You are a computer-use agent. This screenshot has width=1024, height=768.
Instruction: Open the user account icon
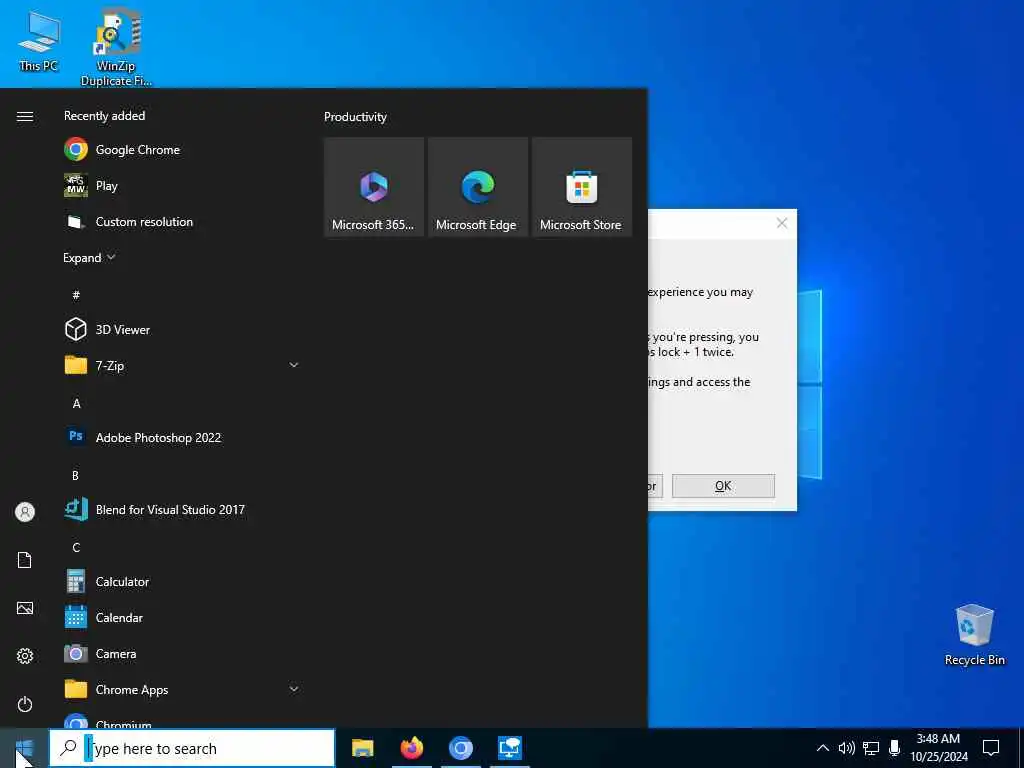pyautogui.click(x=25, y=512)
